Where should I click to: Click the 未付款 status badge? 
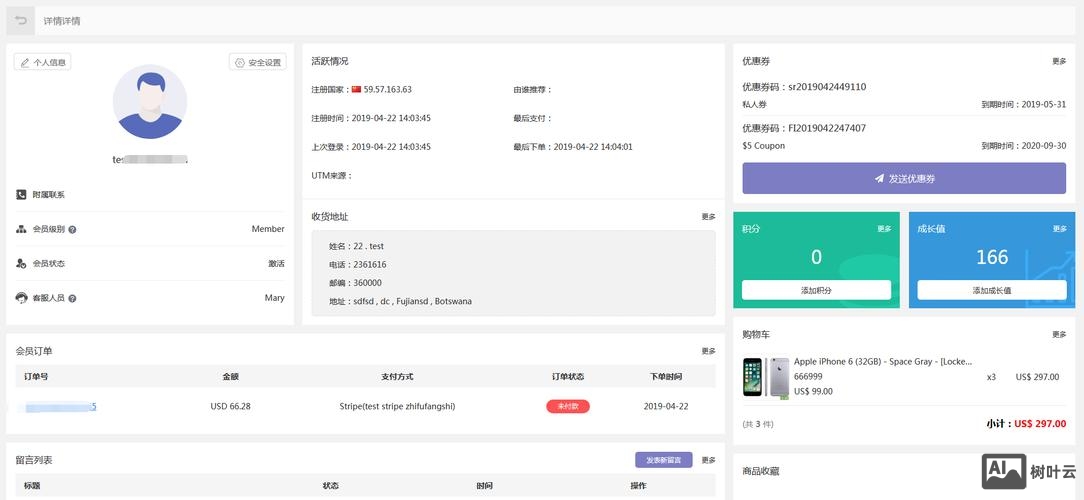click(568, 407)
